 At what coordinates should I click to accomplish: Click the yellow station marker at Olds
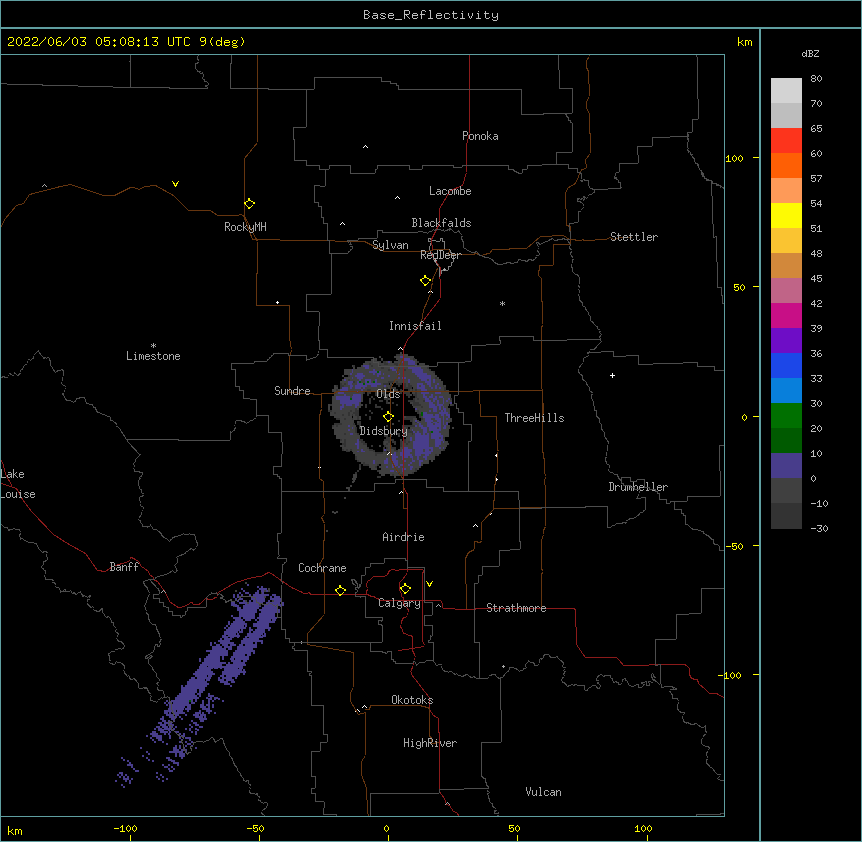[388, 417]
